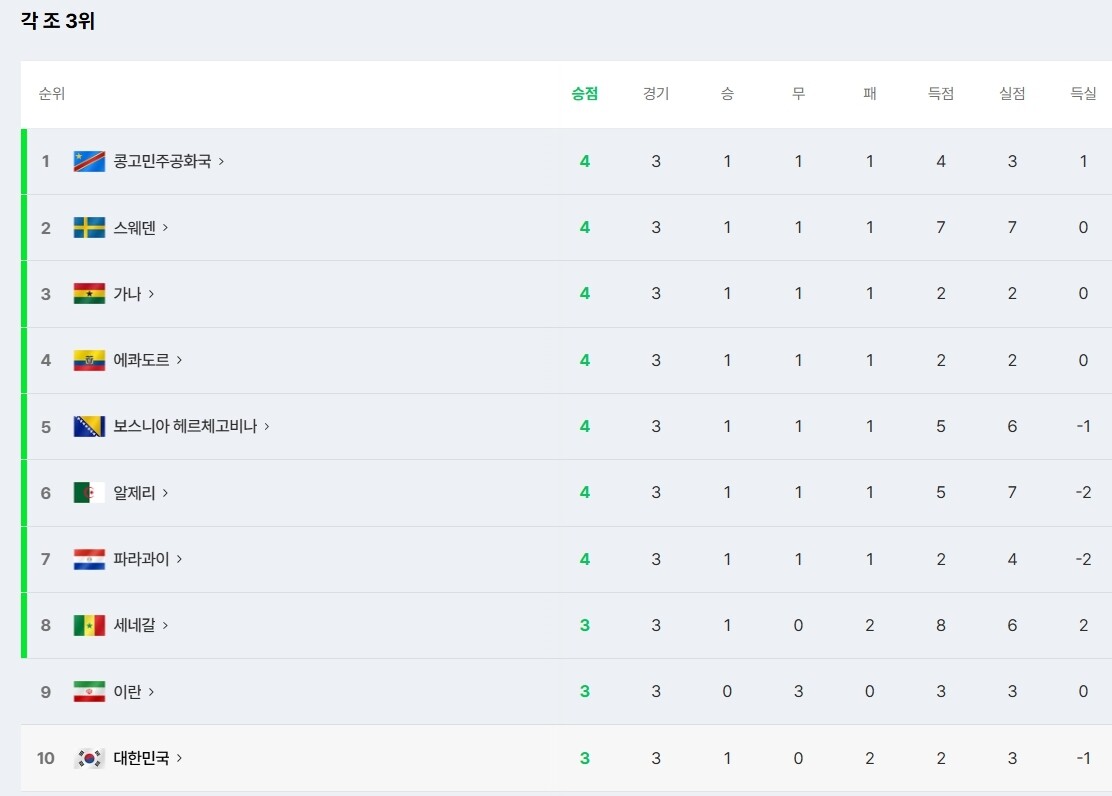Click the 득실 column header
This screenshot has width=1112, height=796.
click(x=1083, y=94)
